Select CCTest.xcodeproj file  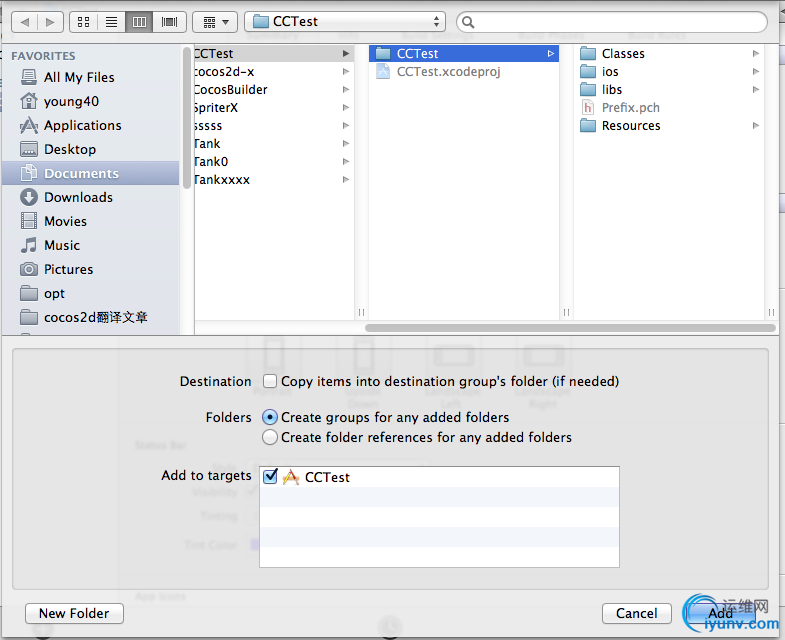tap(464, 72)
